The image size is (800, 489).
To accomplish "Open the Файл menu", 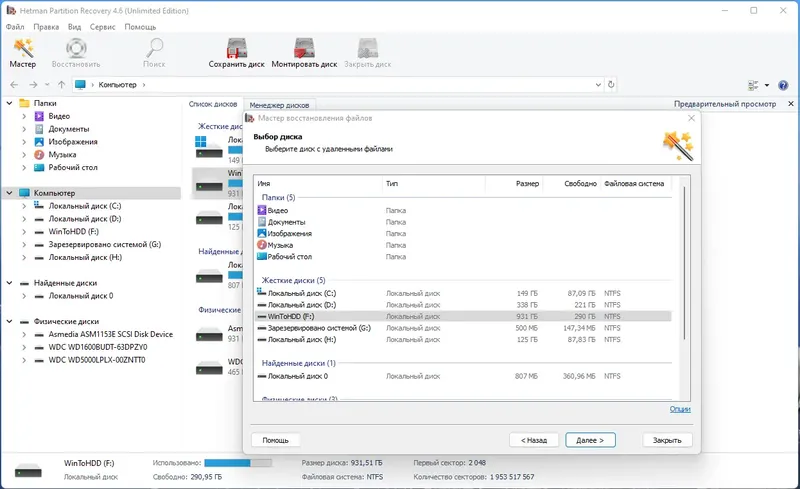I will tap(15, 27).
